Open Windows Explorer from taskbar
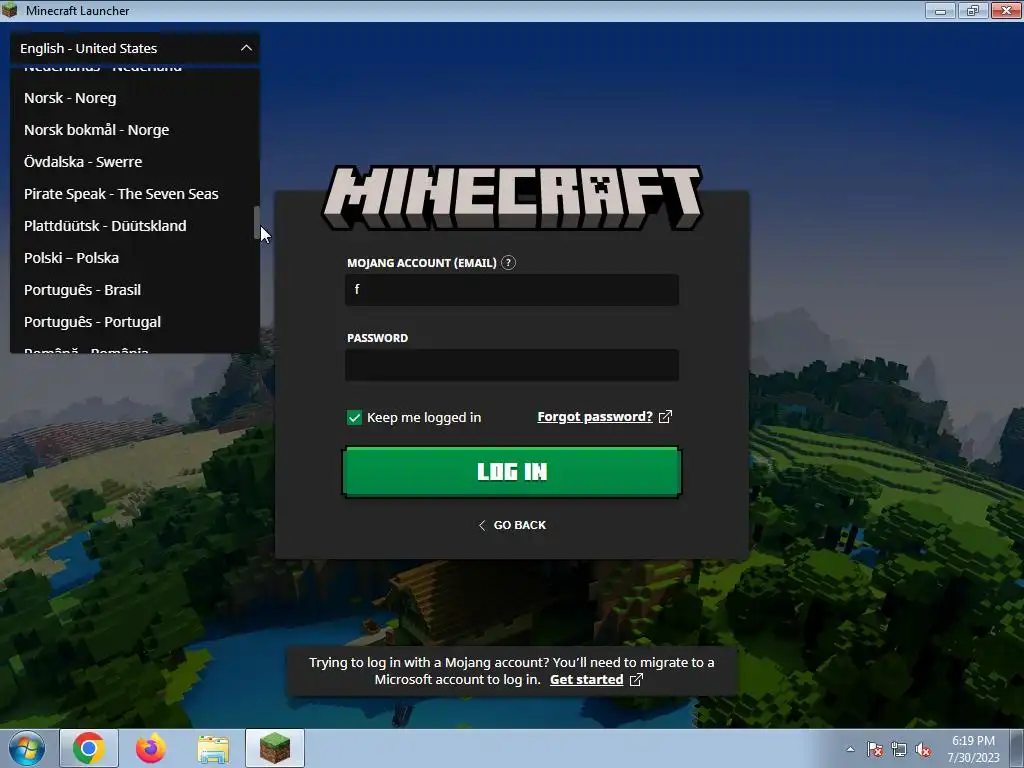 tap(213, 748)
